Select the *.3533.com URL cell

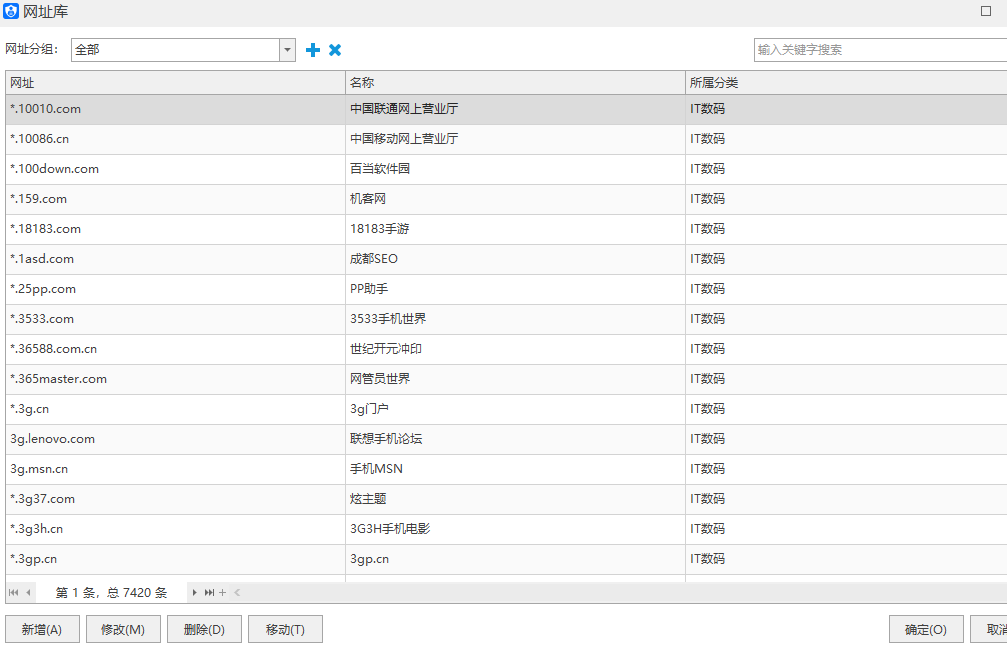[x=175, y=319]
